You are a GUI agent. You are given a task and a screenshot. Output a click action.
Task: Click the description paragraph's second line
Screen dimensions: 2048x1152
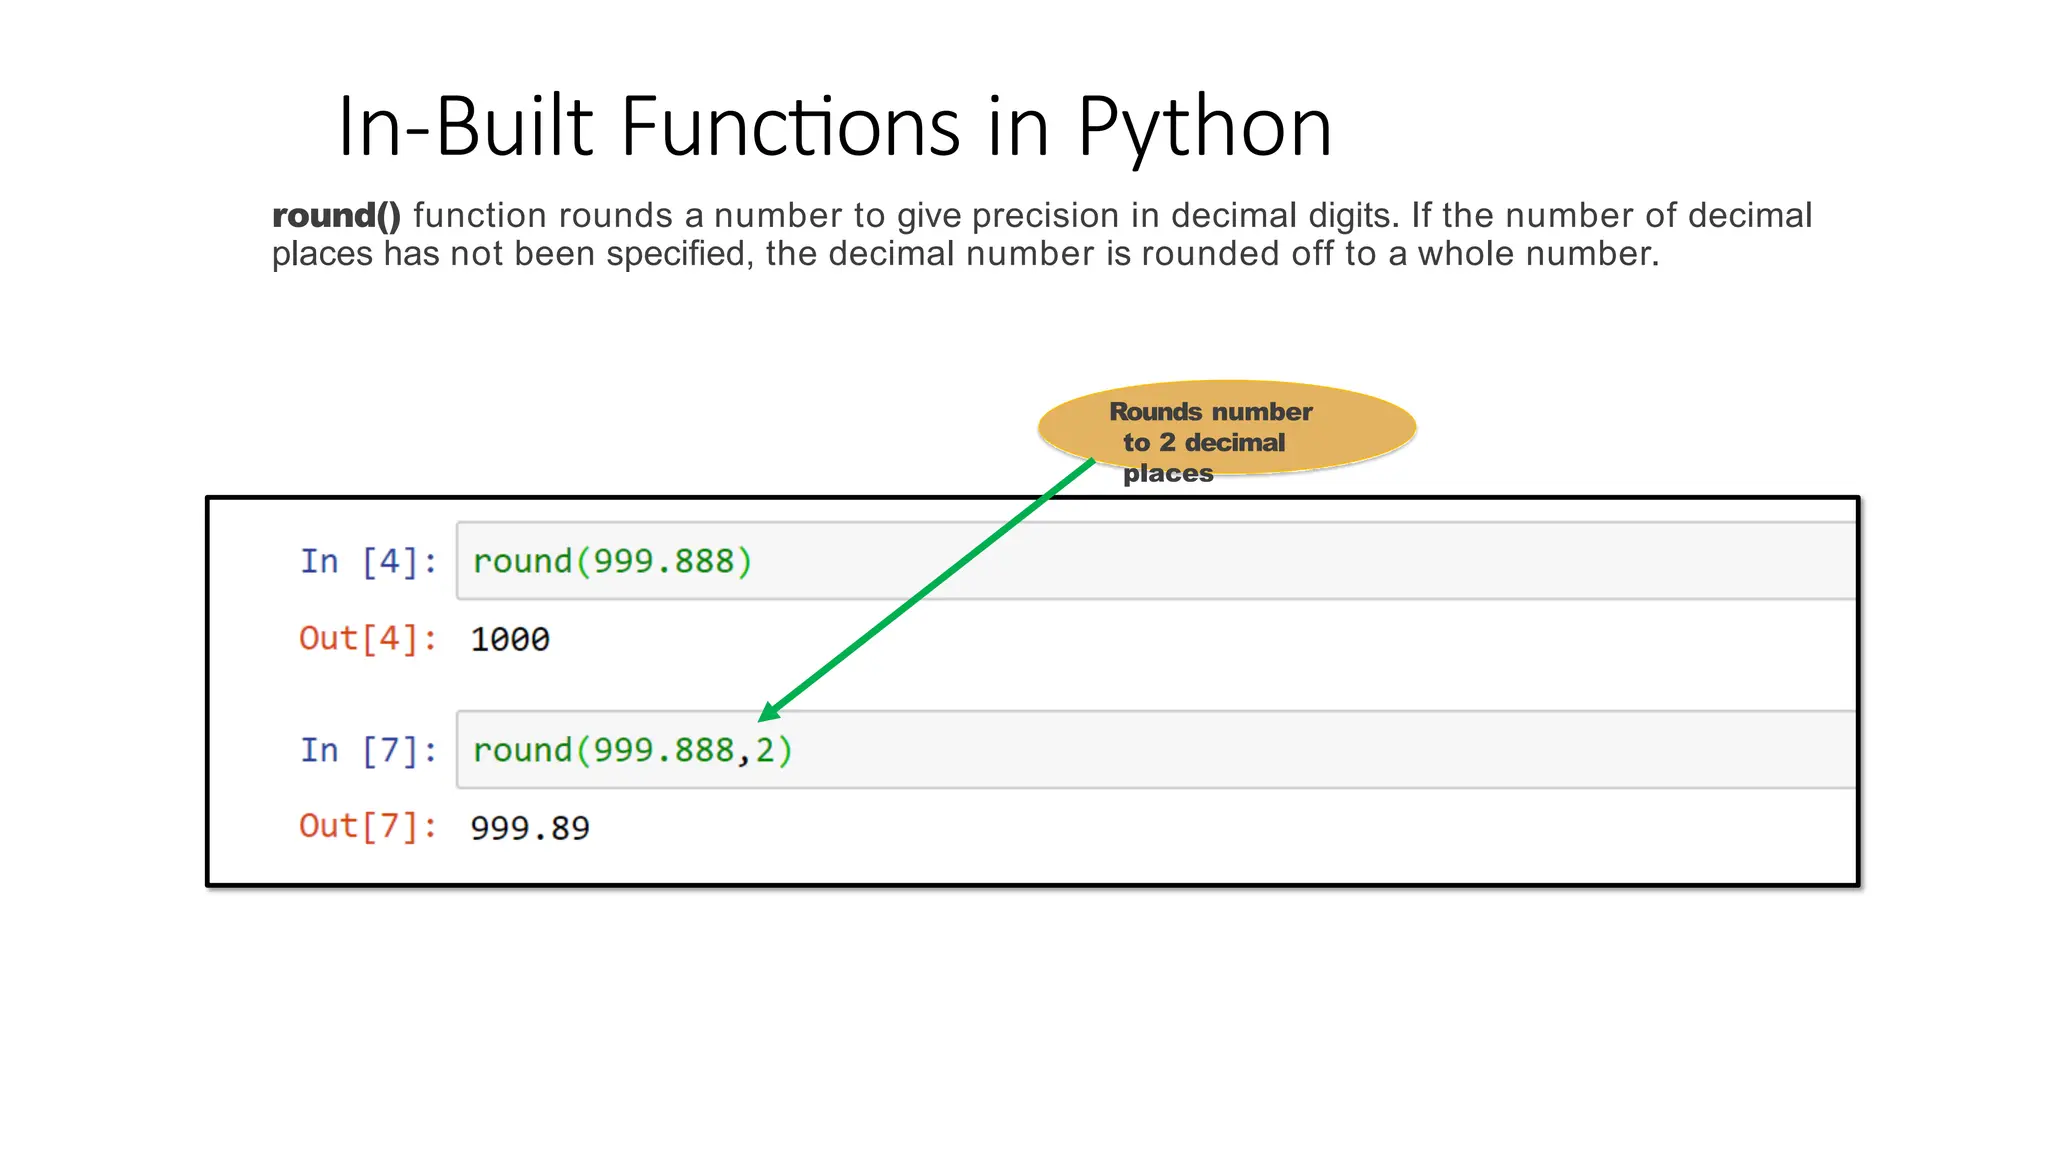[964, 254]
